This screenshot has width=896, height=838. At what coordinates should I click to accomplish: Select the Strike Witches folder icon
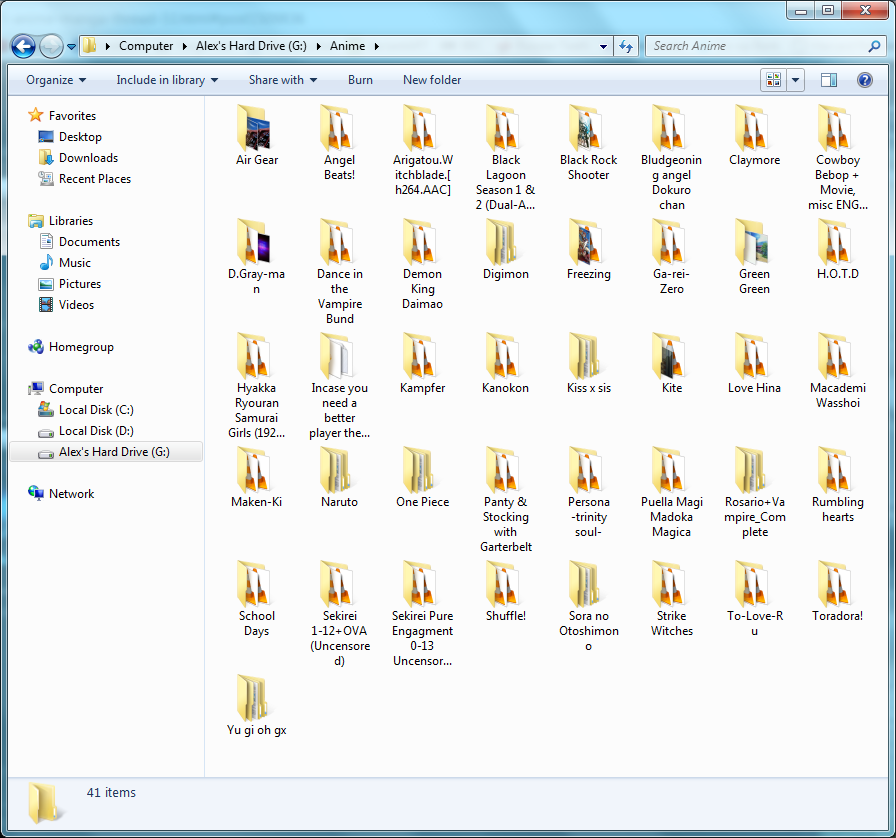[668, 583]
